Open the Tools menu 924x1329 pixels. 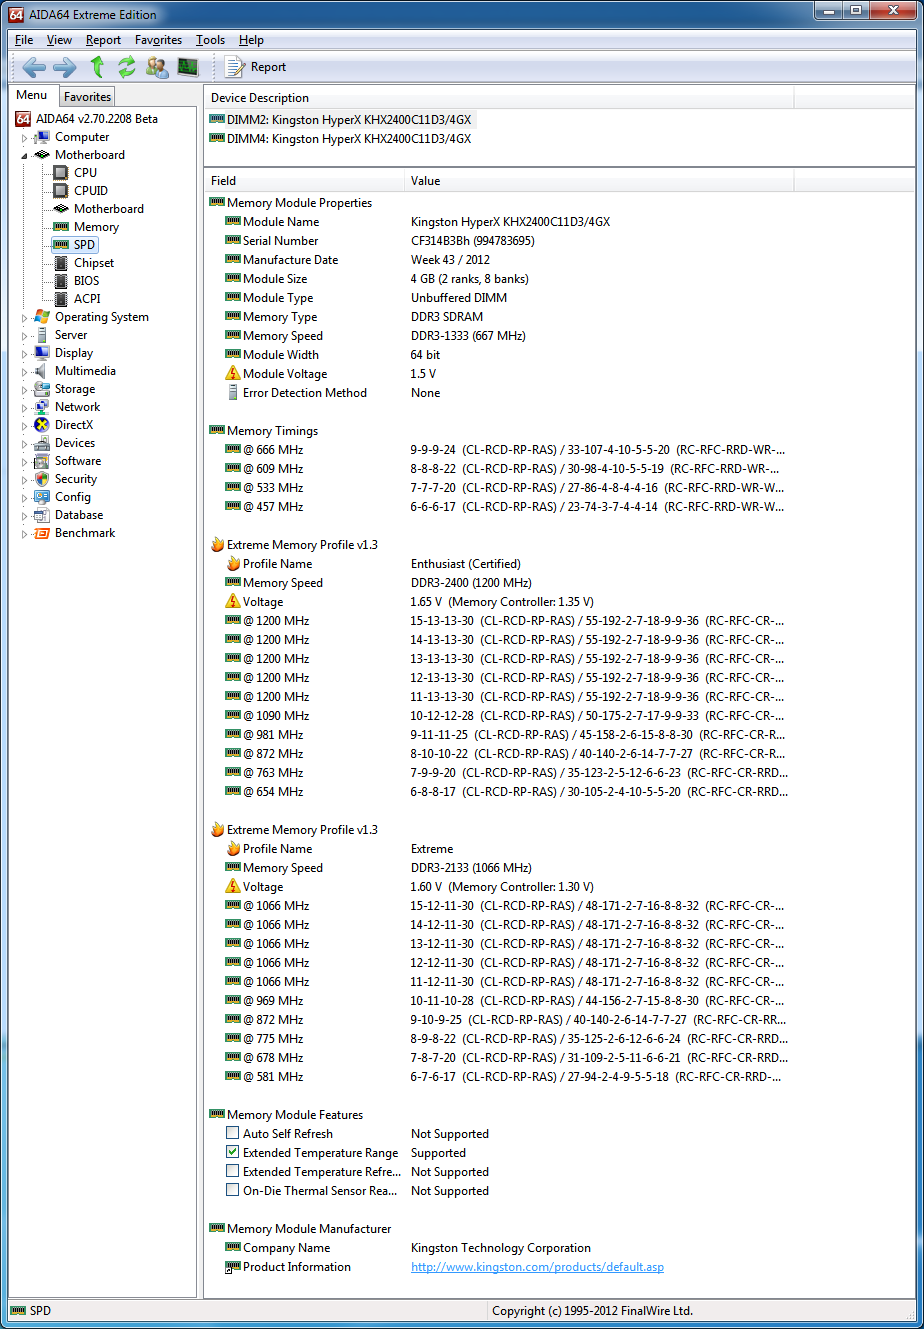point(210,40)
